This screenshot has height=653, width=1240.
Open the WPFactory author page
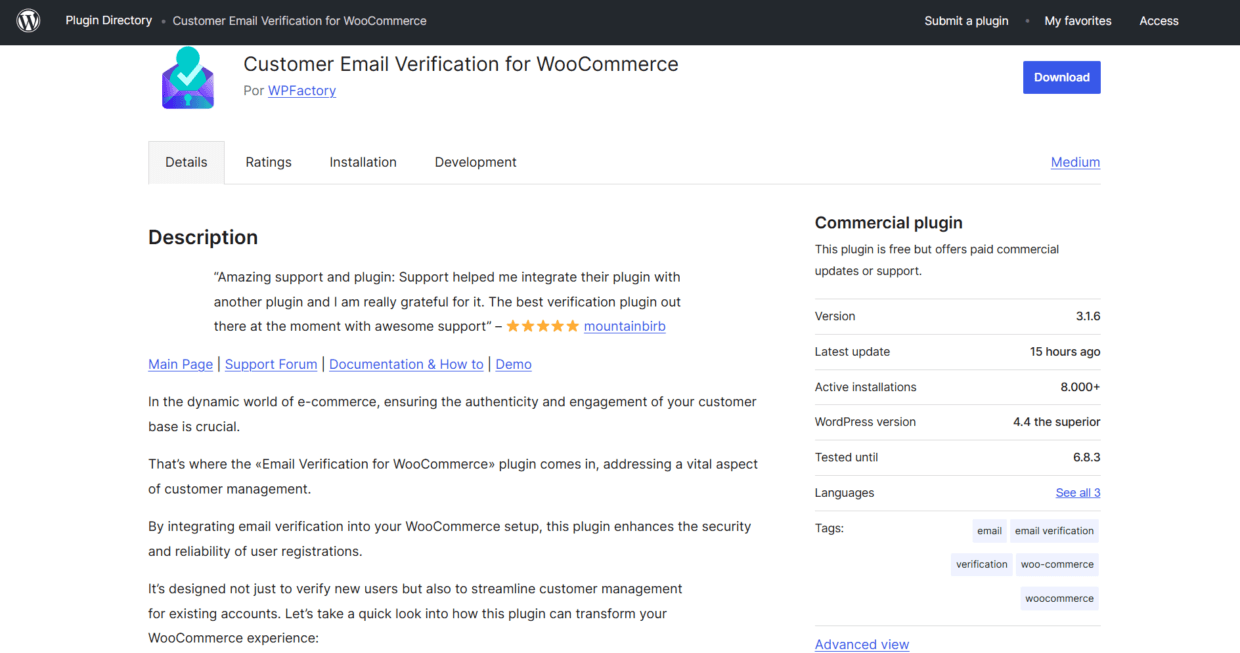[x=301, y=90]
